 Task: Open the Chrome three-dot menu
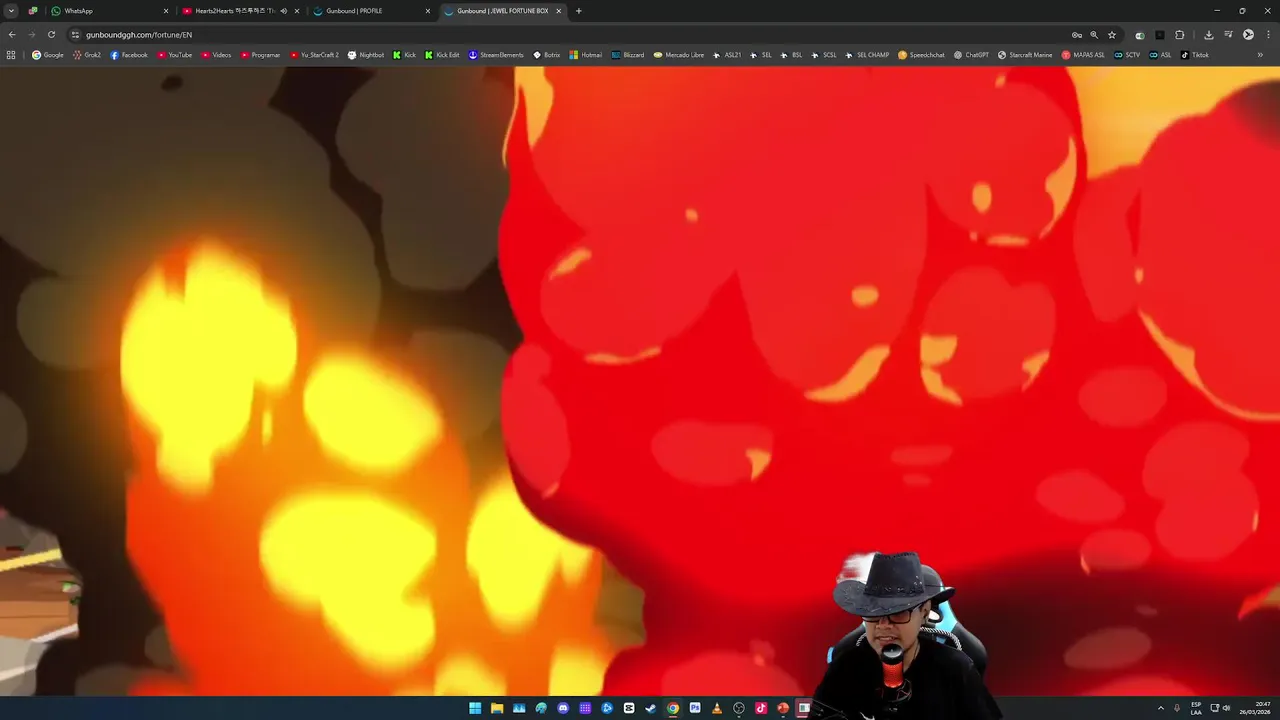pos(1267,34)
